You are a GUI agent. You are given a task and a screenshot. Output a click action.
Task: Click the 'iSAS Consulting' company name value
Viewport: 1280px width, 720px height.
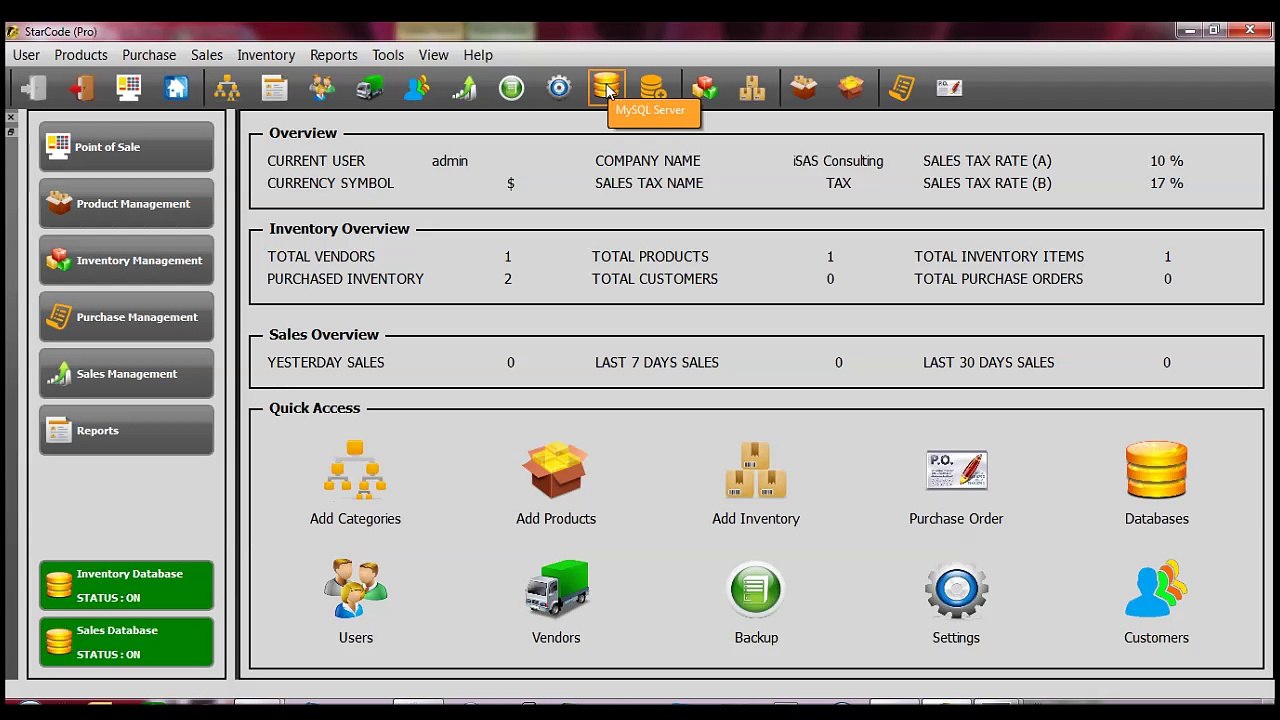click(838, 161)
